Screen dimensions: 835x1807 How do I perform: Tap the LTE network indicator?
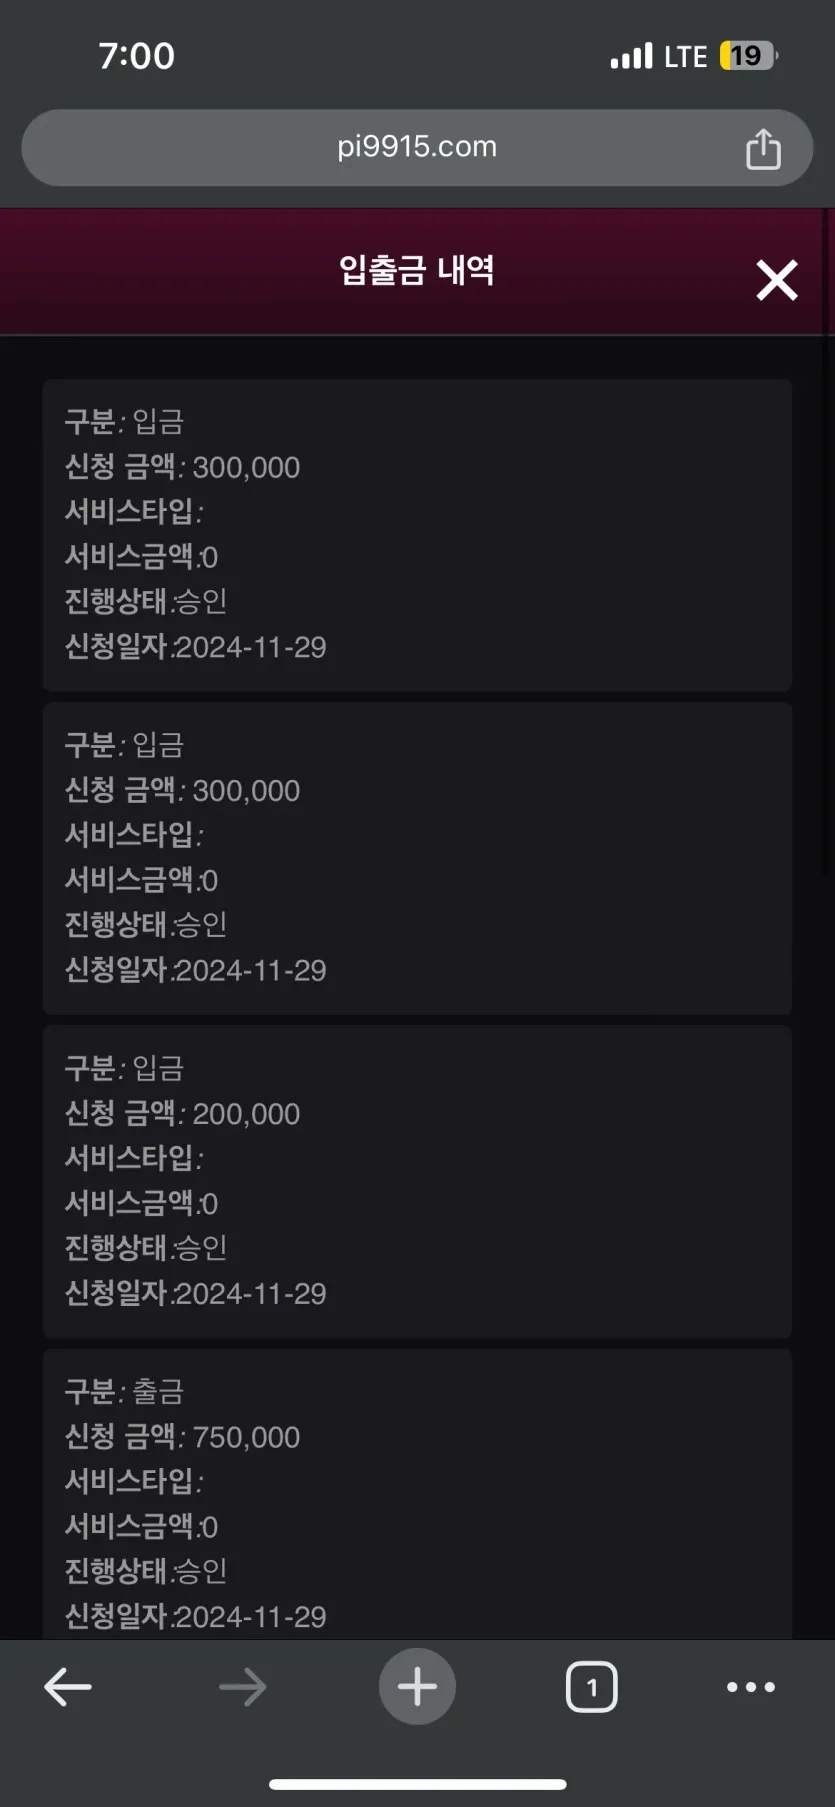point(685,56)
